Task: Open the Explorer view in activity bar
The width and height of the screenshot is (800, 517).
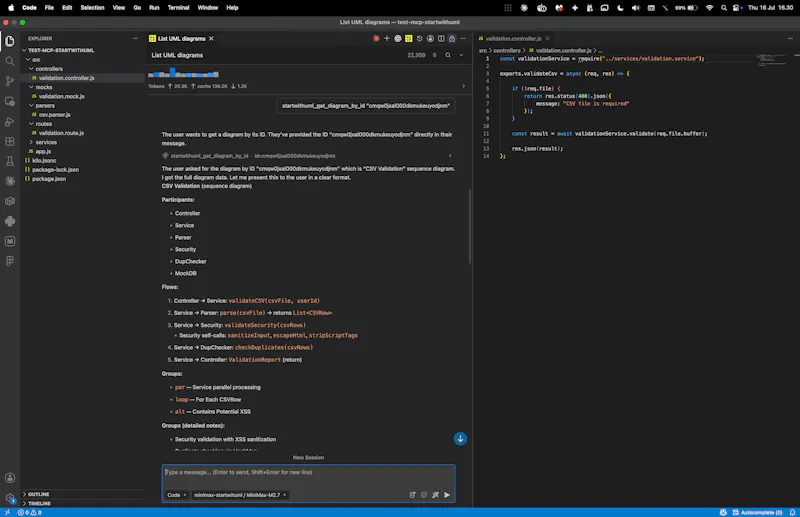Action: tap(10, 41)
